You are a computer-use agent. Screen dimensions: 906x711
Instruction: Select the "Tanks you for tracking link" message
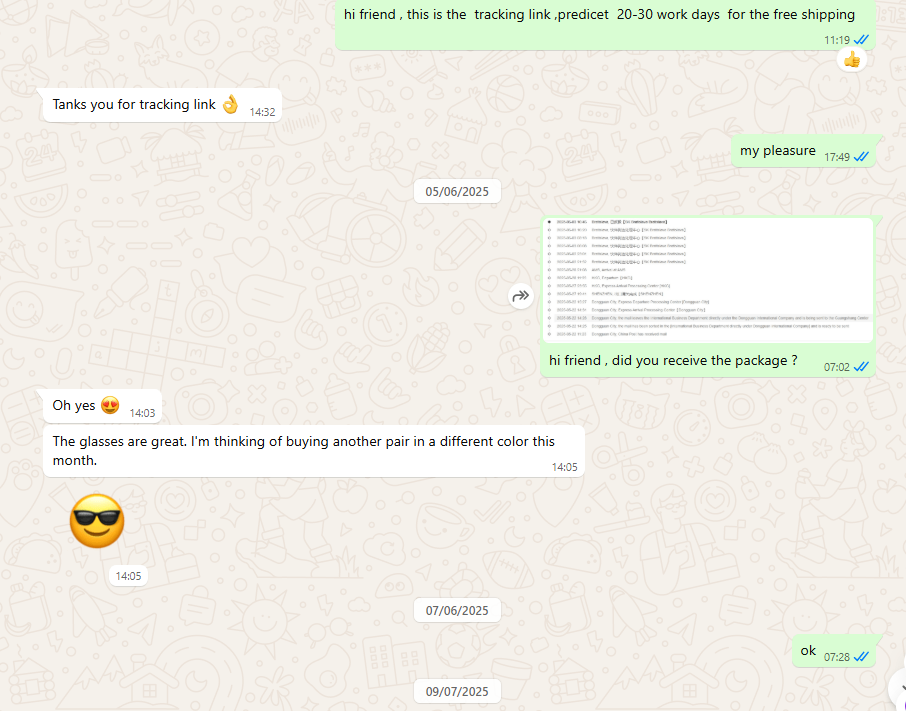[134, 105]
